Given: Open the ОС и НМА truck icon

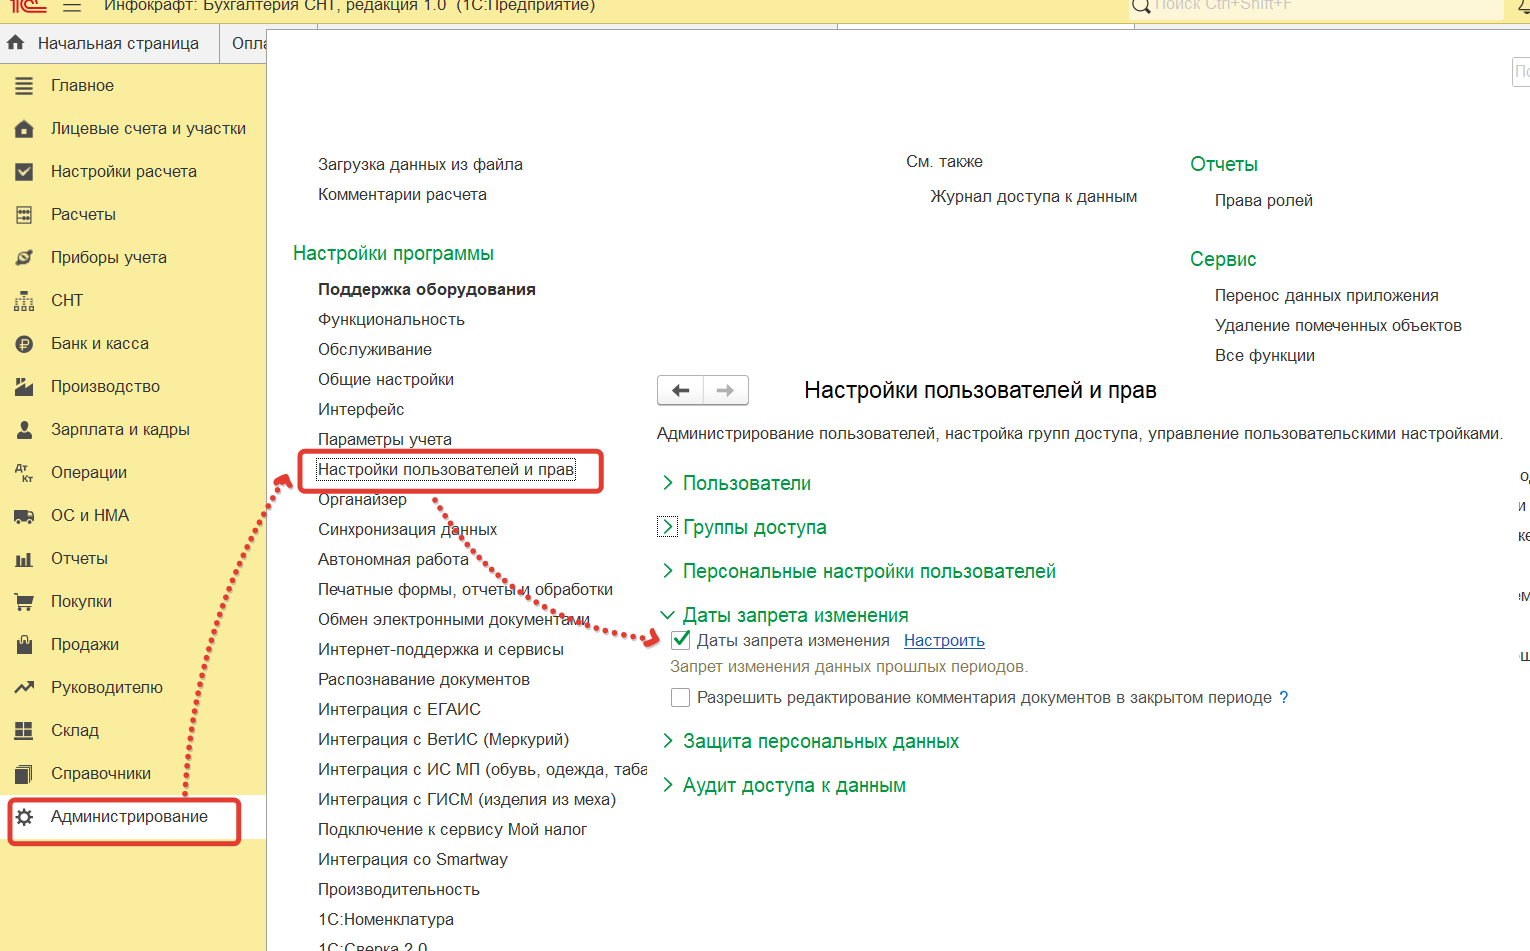Looking at the screenshot, I should pos(24,516).
